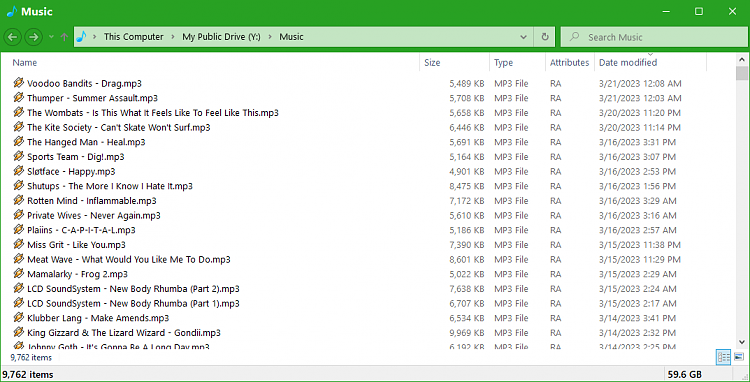Click the Back navigation arrow

(13, 37)
